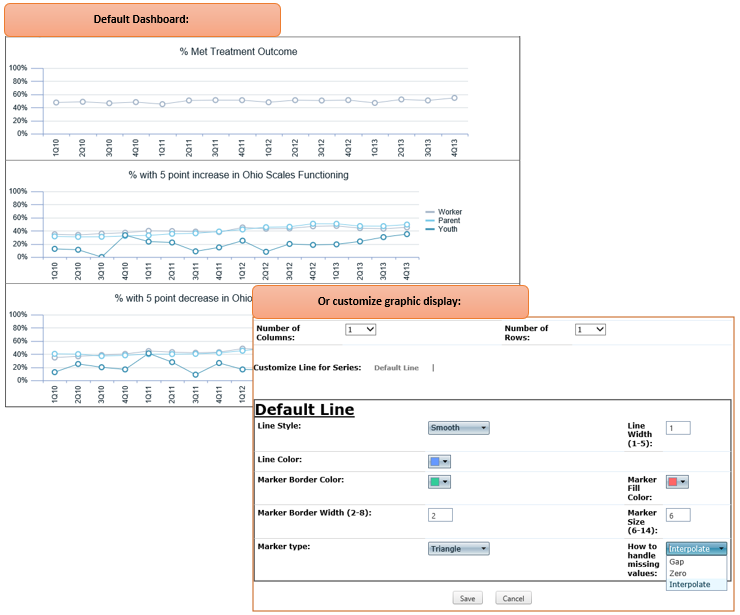Click the 4Q13 marker in Treatment Outcome chart
This screenshot has height=615, width=740.
(454, 98)
